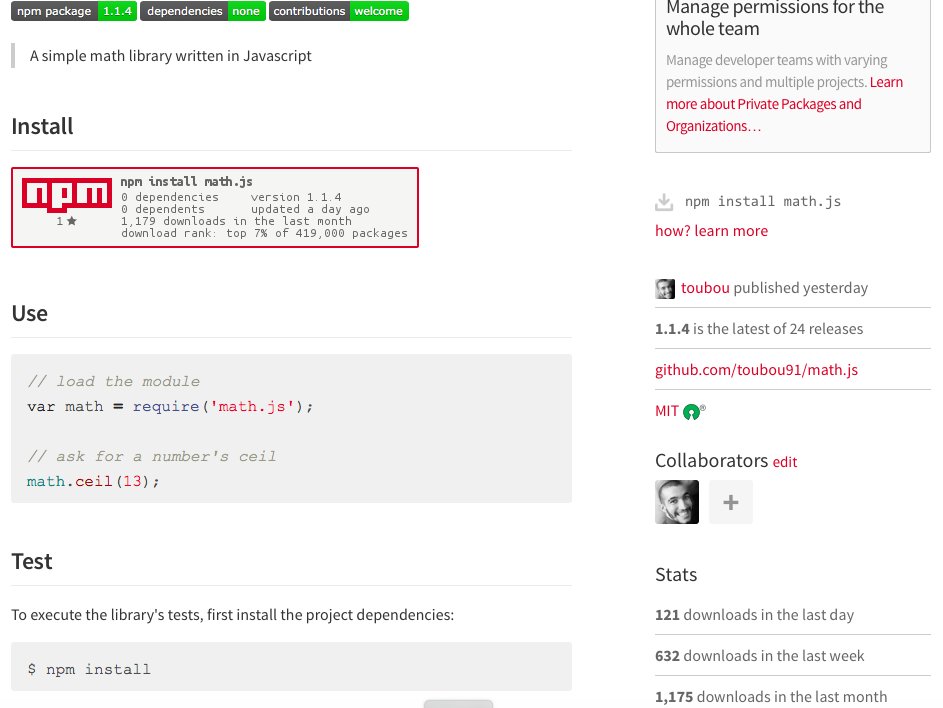Image resolution: width=943 pixels, height=708 pixels.
Task: Click the Use section heading
Action: (x=29, y=313)
